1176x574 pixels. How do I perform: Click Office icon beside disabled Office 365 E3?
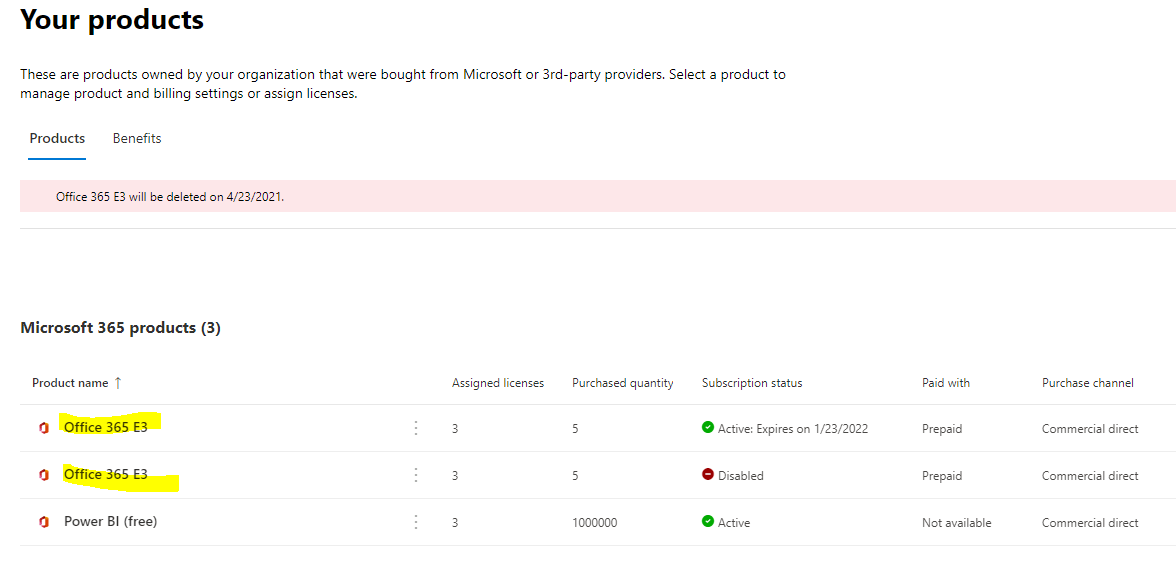43,475
